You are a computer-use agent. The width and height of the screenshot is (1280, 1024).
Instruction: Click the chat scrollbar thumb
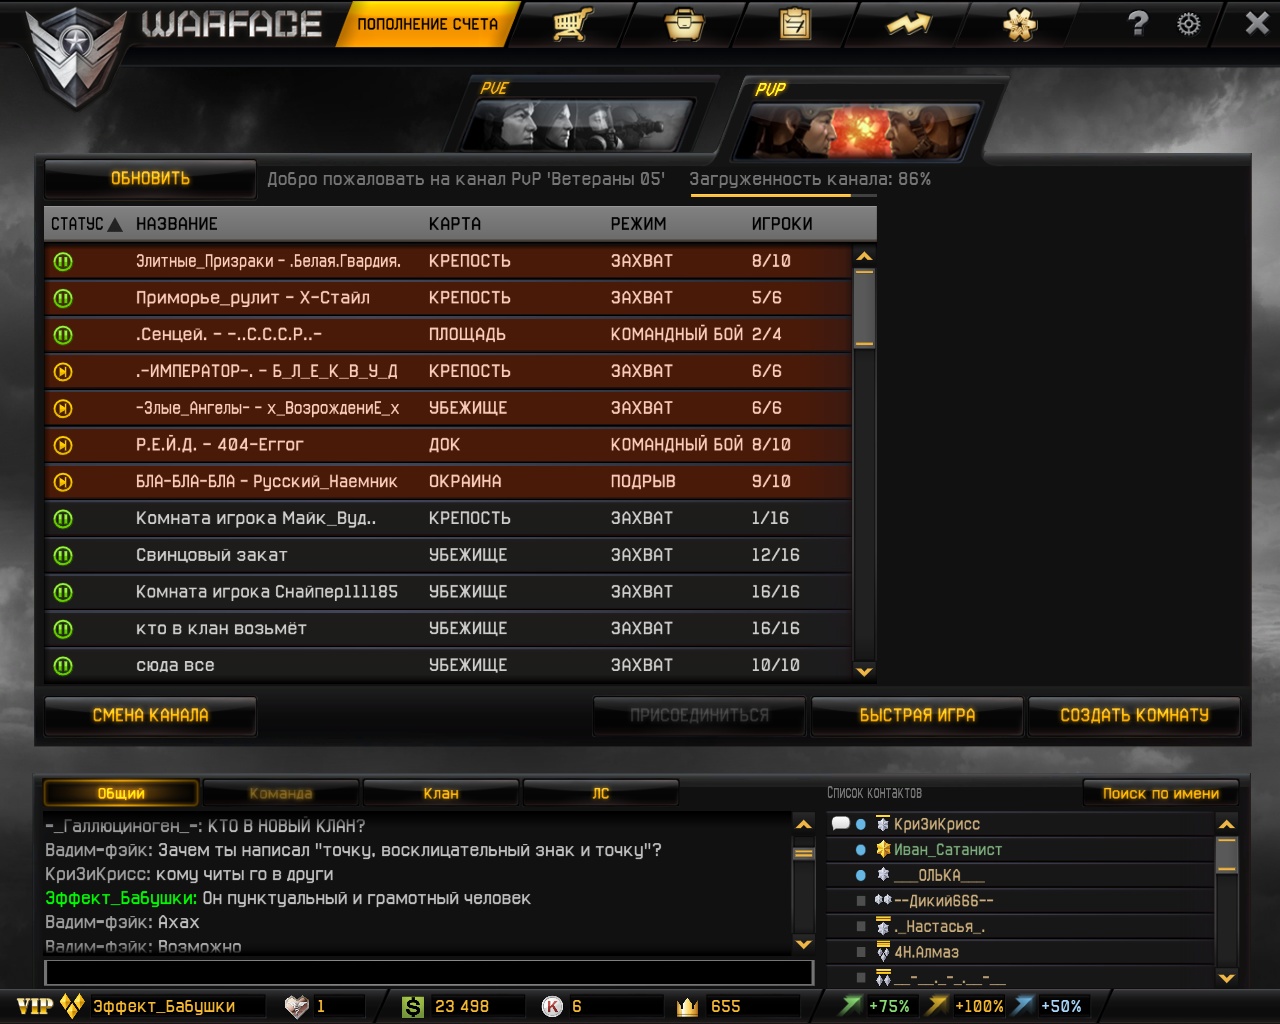803,854
